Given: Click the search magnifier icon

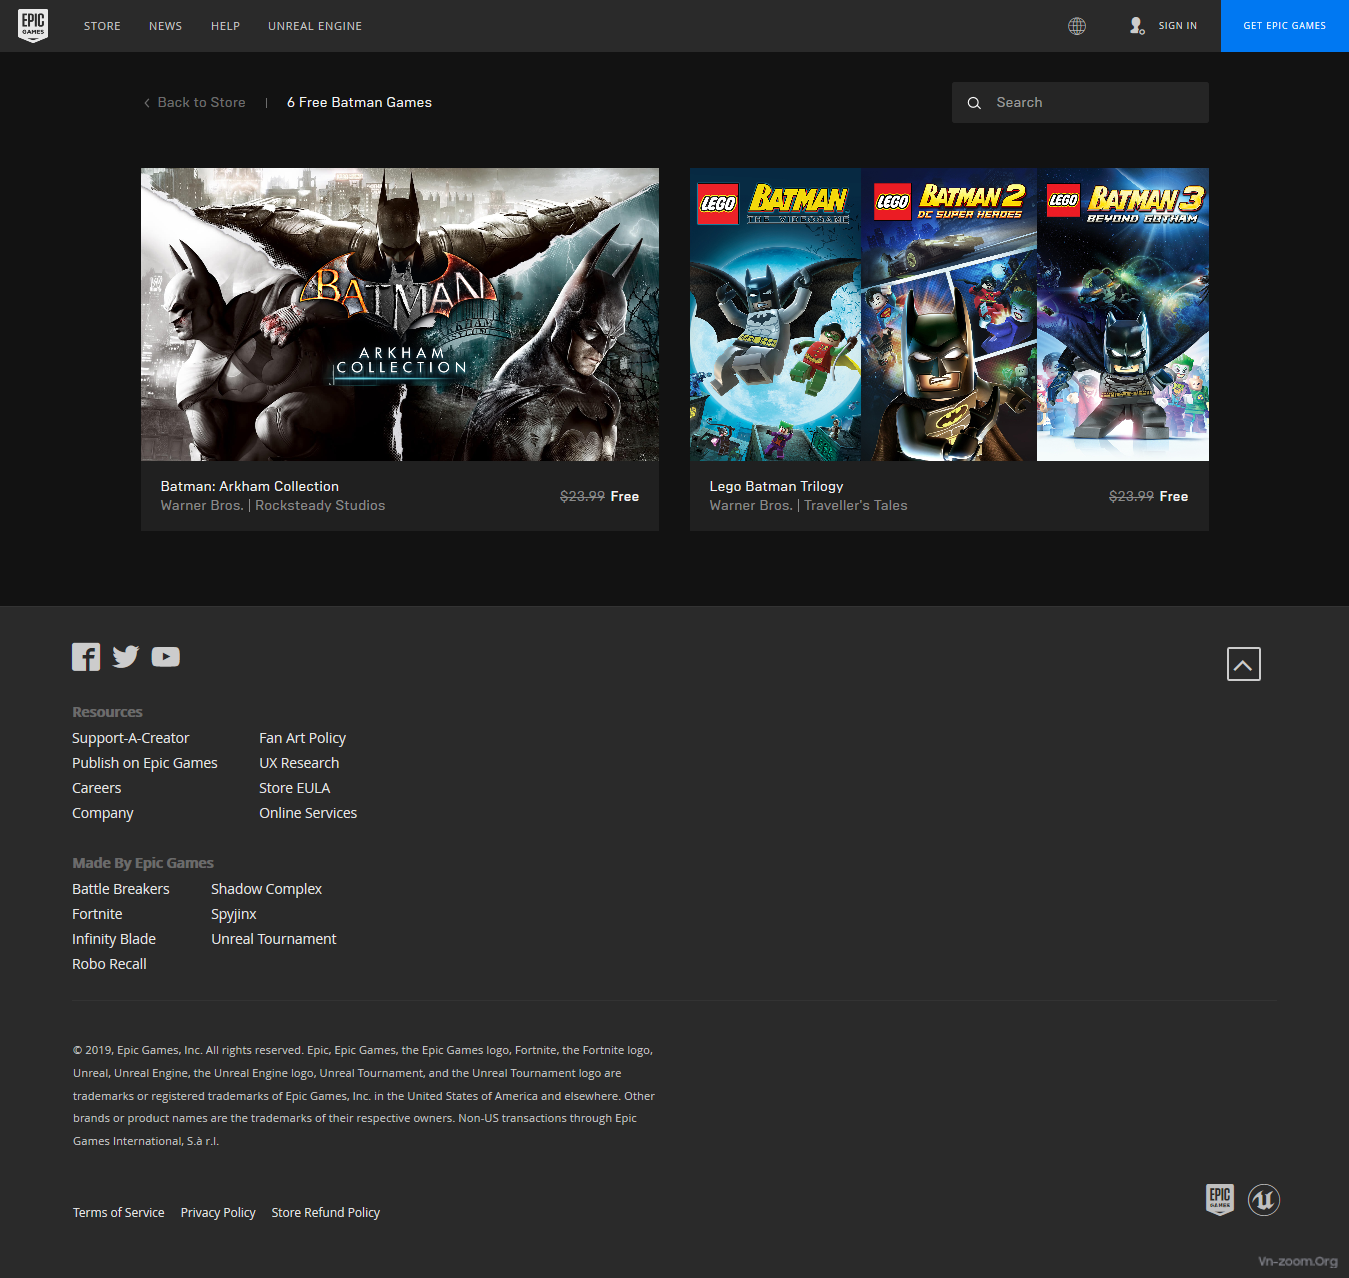Looking at the screenshot, I should click(x=974, y=103).
